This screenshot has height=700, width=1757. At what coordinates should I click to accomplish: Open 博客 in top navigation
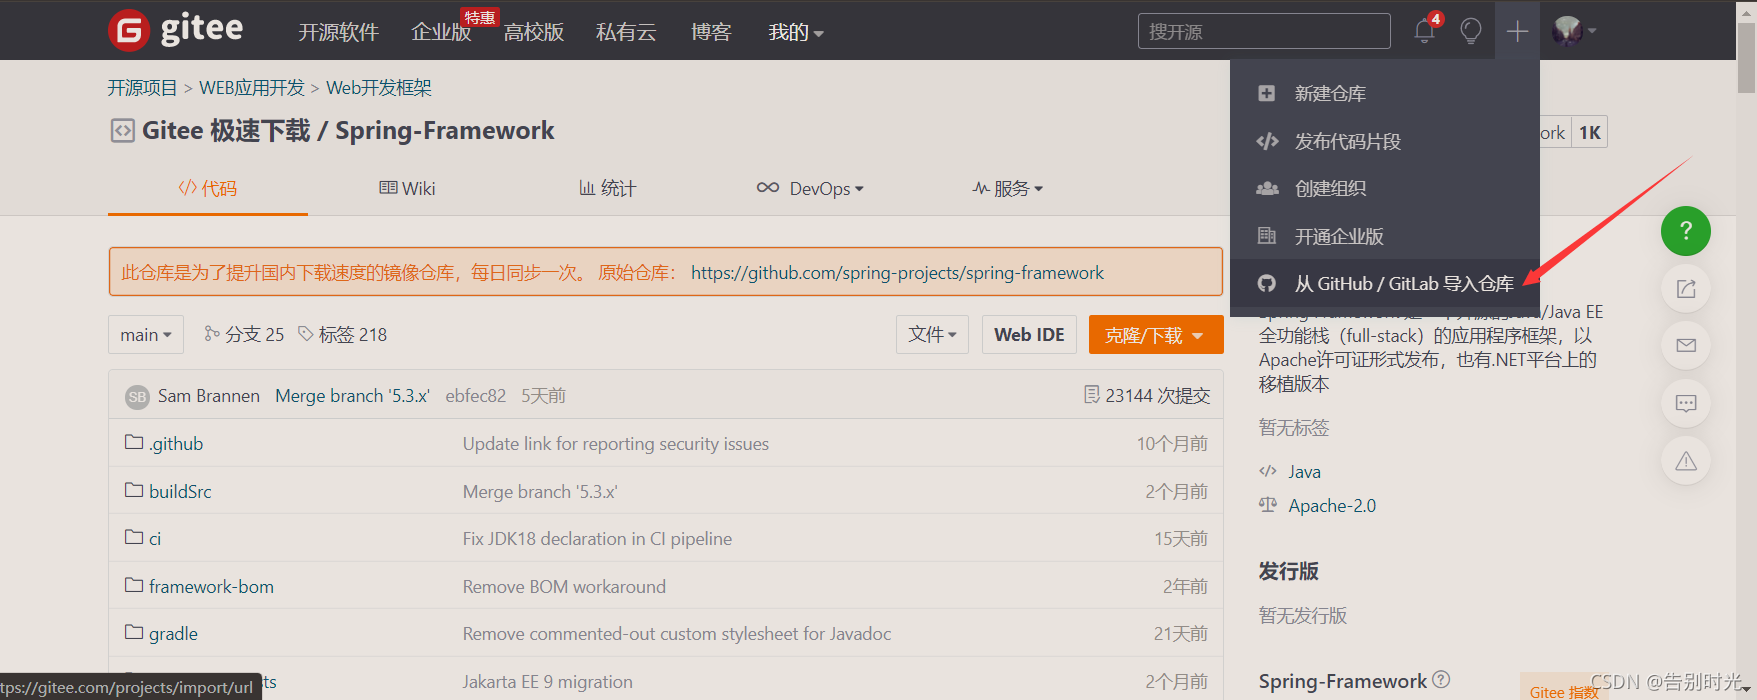pos(711,32)
